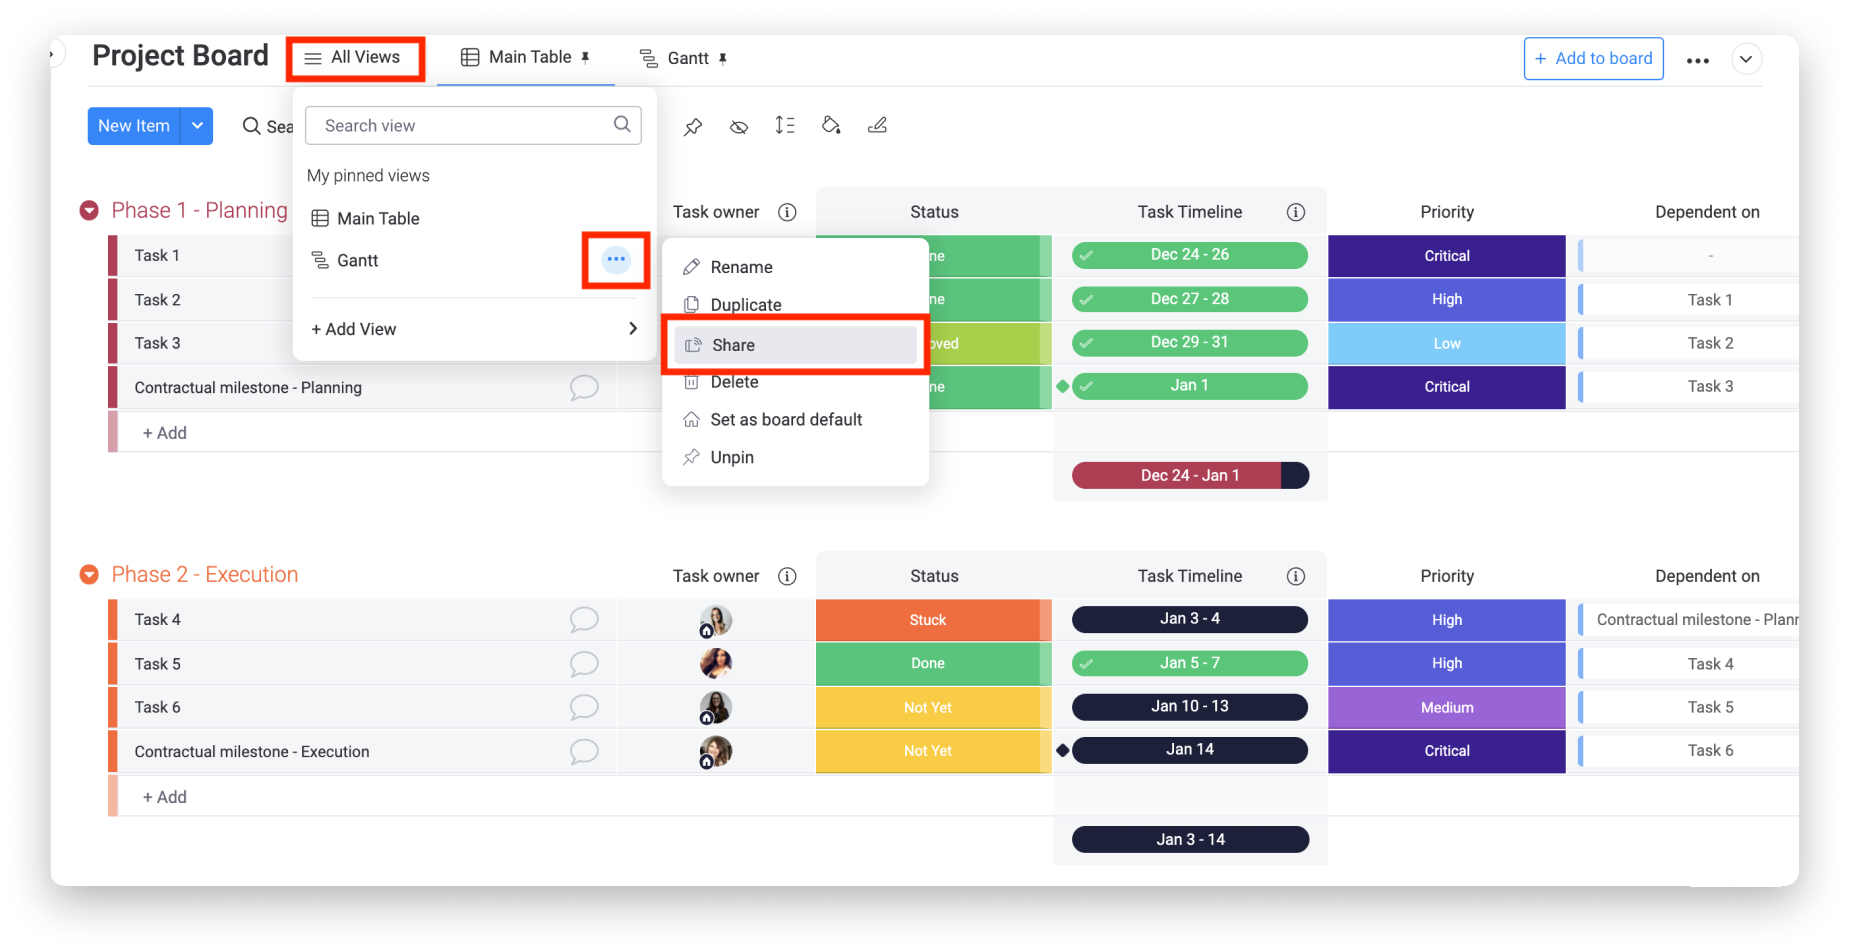Choose Delete from context menu

pyautogui.click(x=734, y=382)
